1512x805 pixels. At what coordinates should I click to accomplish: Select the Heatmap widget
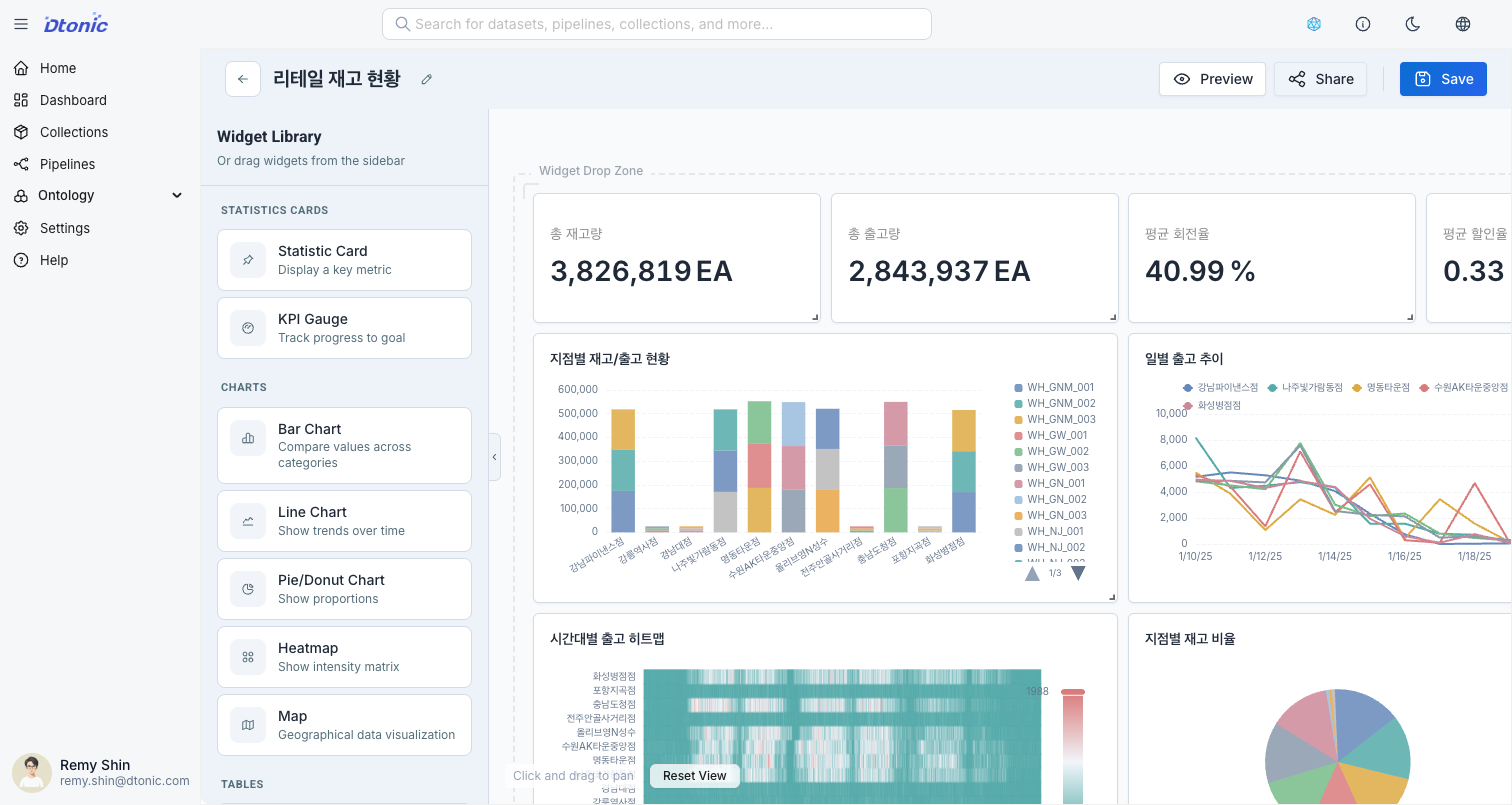[344, 657]
